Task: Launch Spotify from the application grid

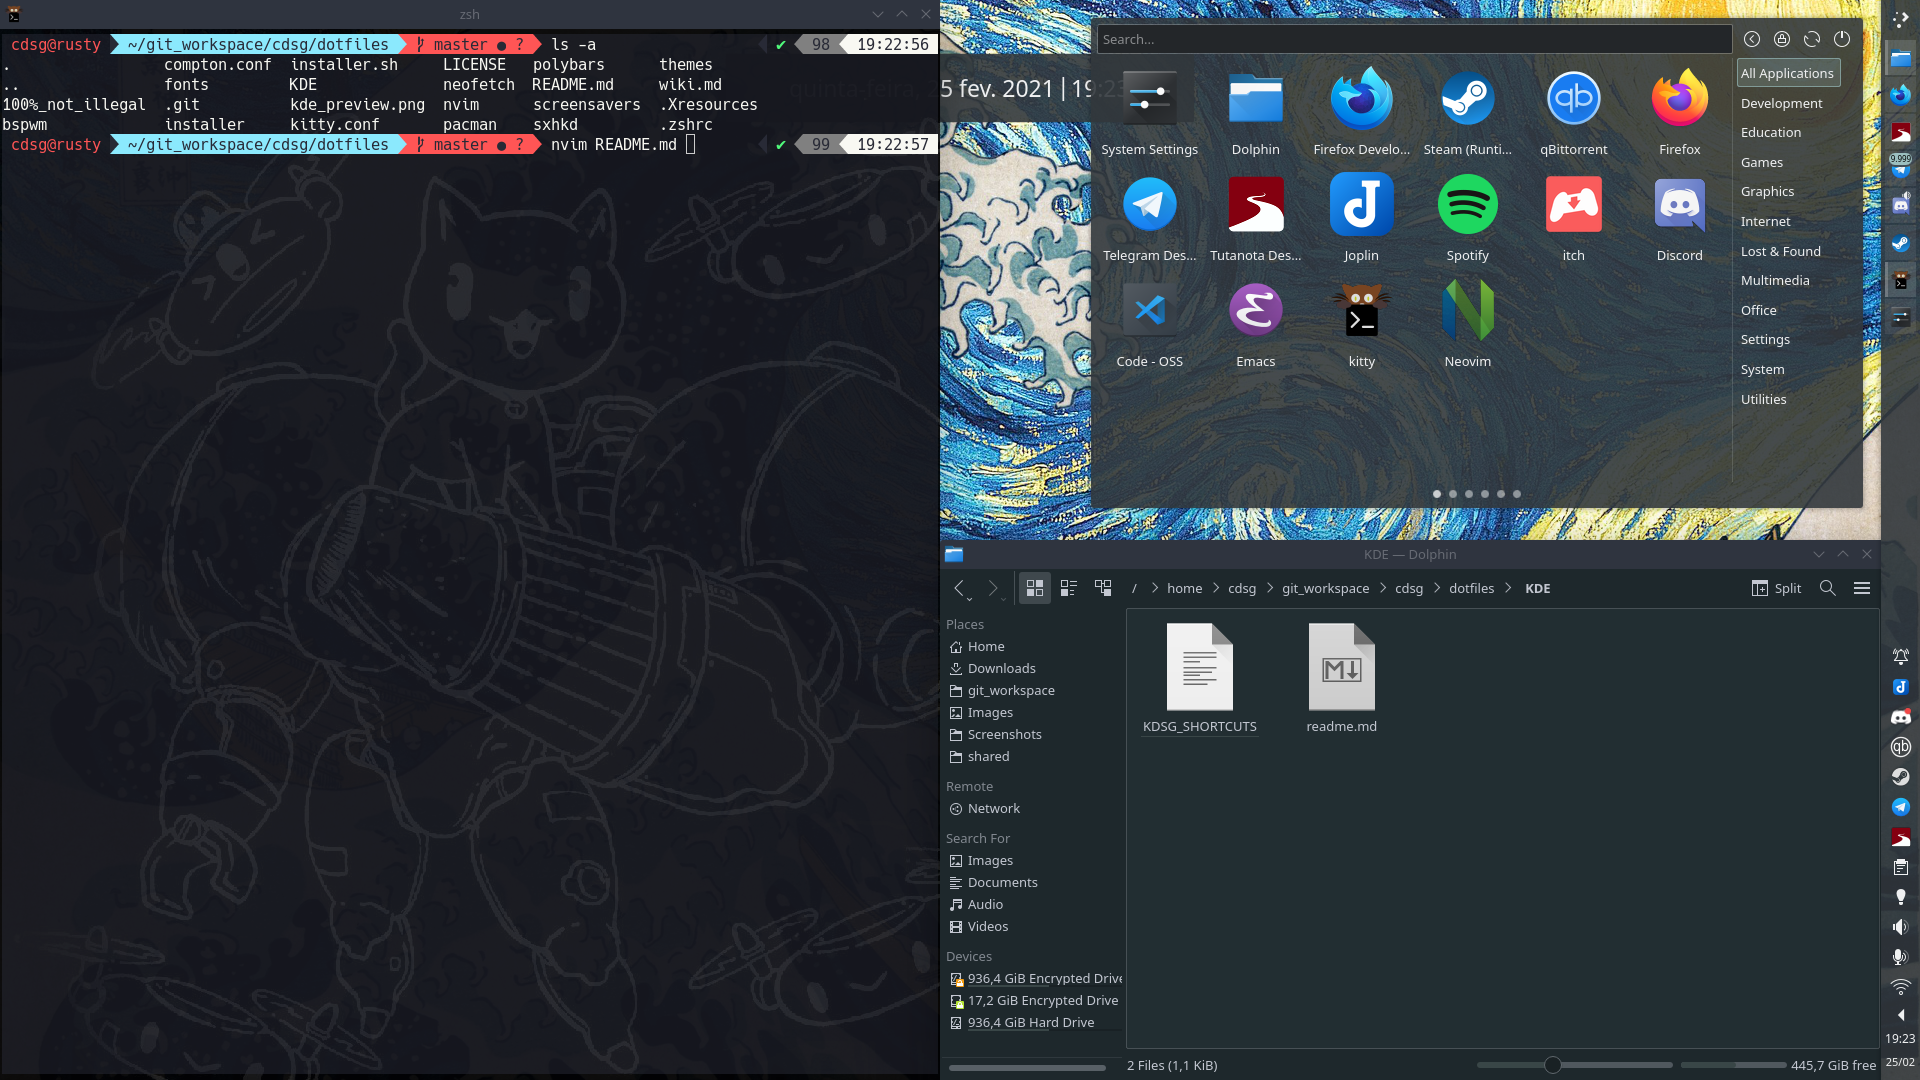Action: (x=1467, y=206)
